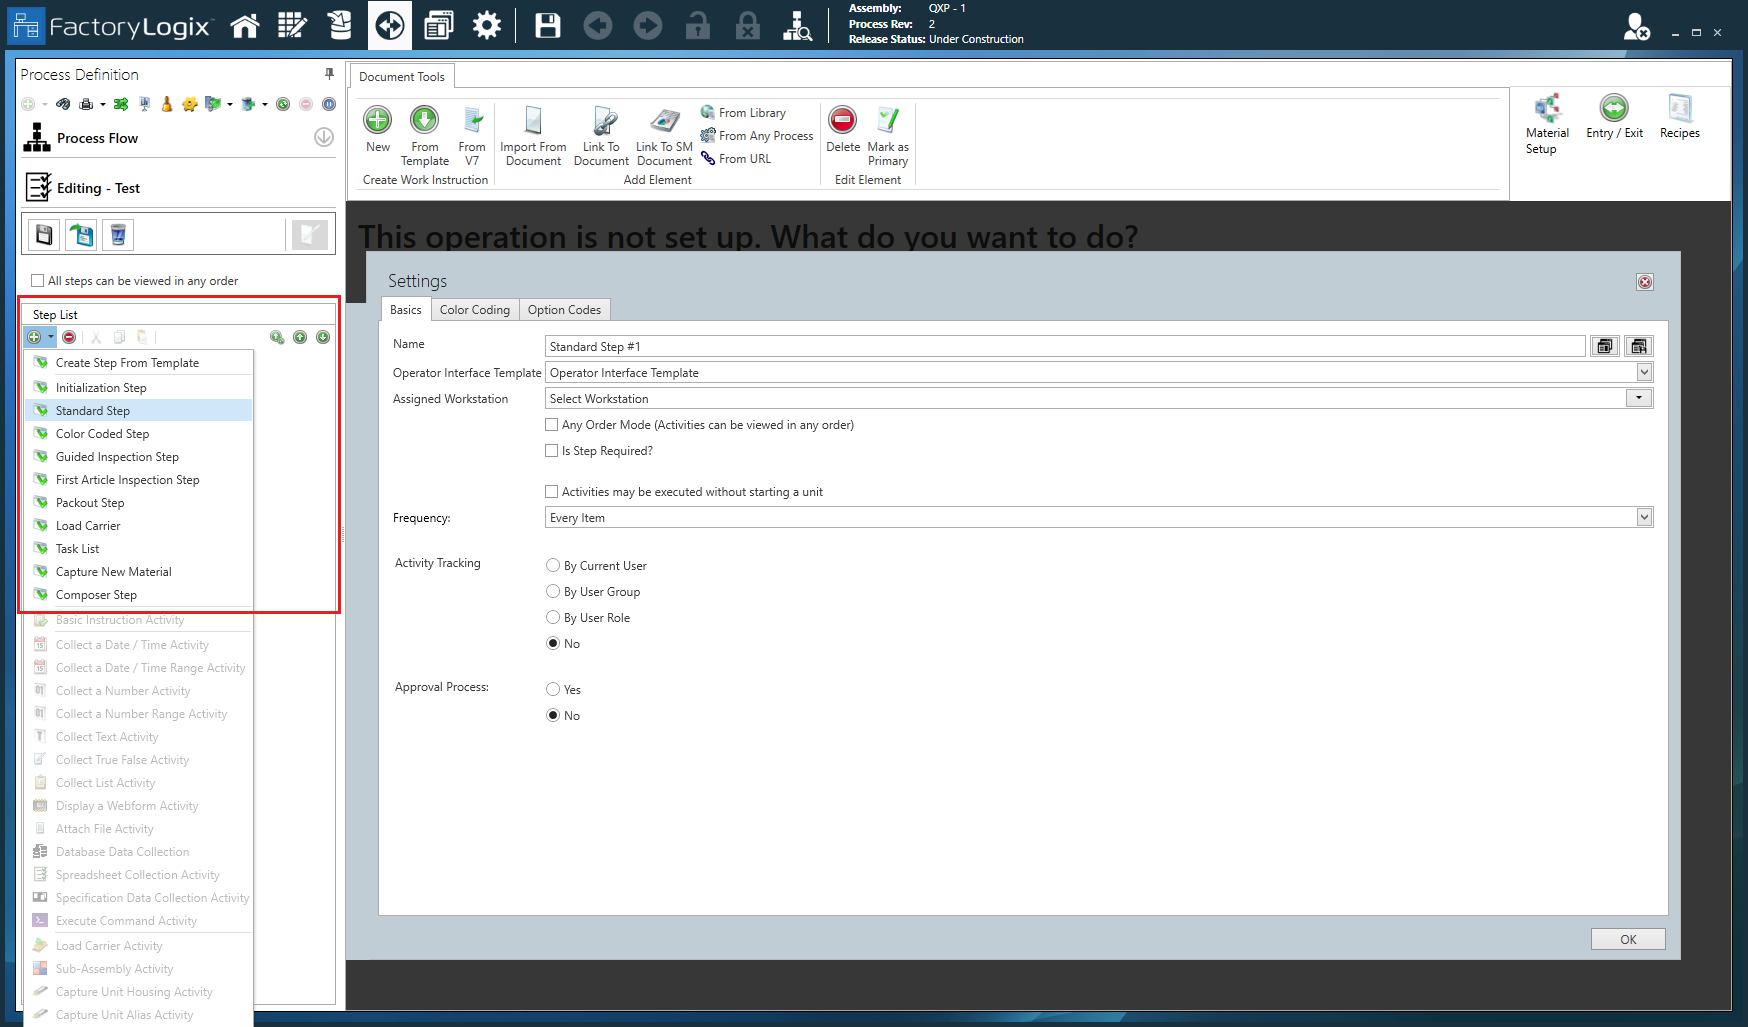Click the OK button
Image resolution: width=1748 pixels, height=1027 pixels.
click(x=1627, y=939)
